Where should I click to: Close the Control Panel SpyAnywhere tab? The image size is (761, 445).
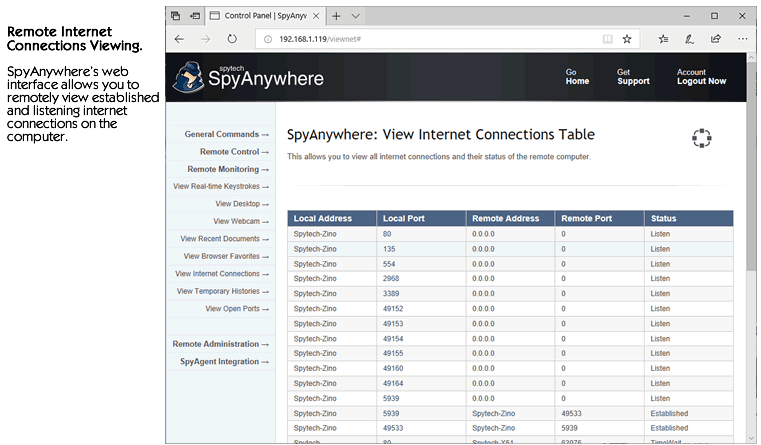point(316,16)
